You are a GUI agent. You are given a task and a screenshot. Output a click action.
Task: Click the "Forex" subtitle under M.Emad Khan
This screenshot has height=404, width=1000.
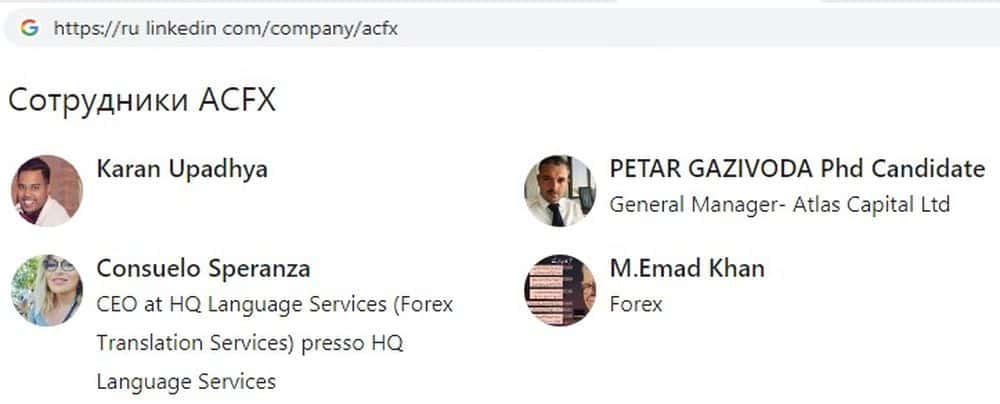(x=635, y=304)
